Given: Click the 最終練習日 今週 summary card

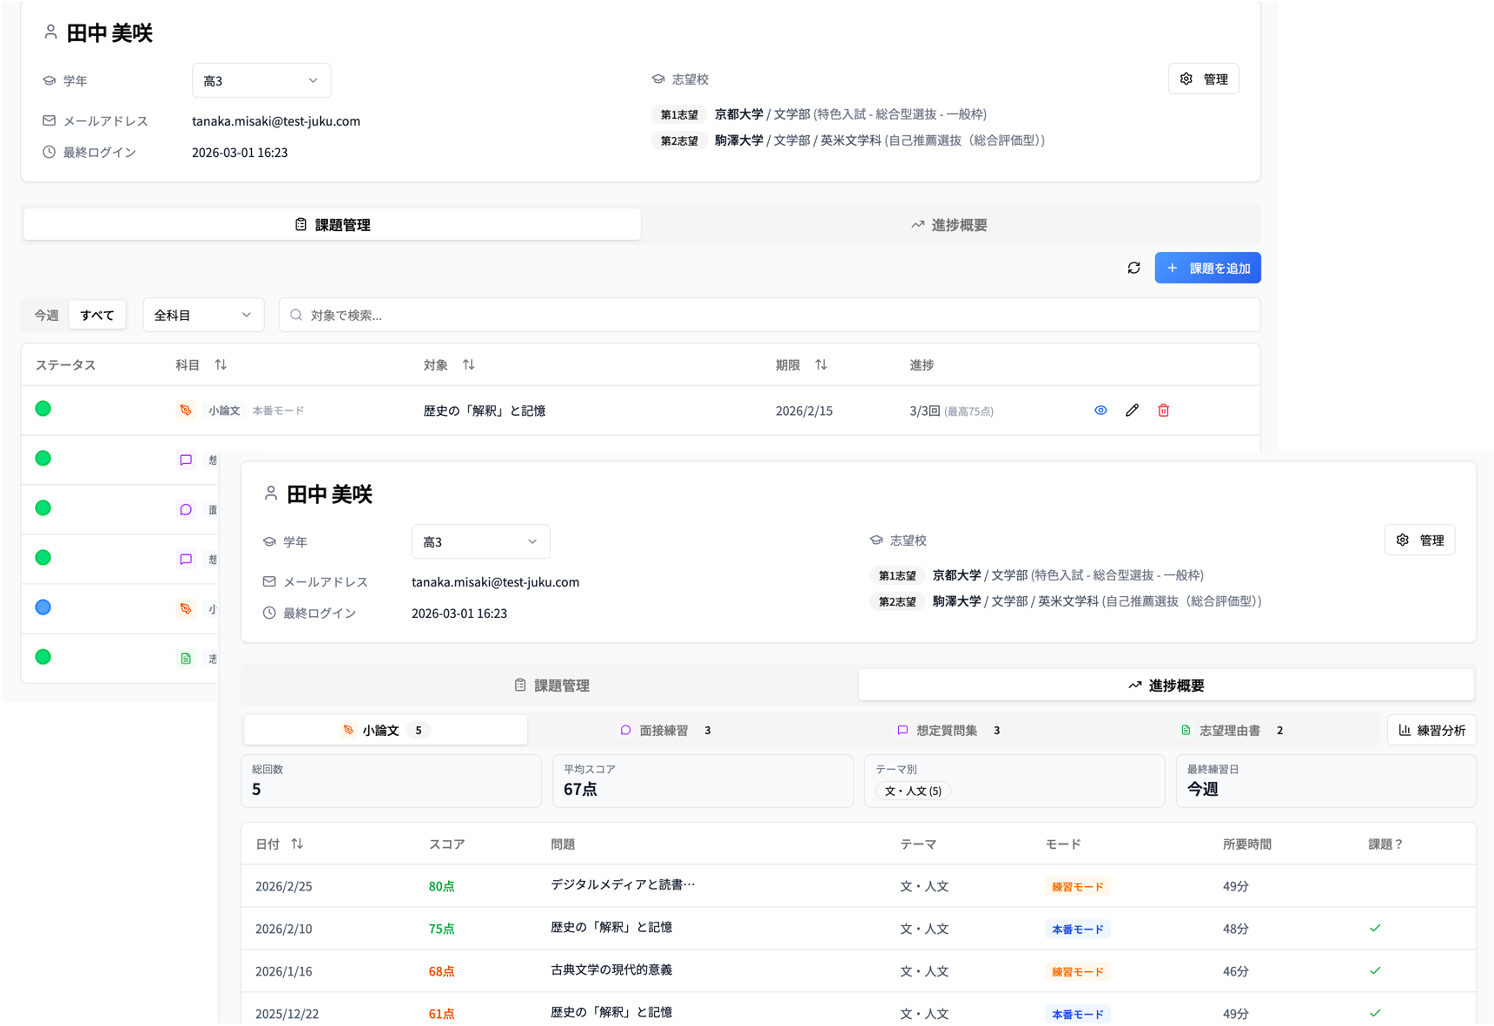Looking at the screenshot, I should [x=1326, y=780].
